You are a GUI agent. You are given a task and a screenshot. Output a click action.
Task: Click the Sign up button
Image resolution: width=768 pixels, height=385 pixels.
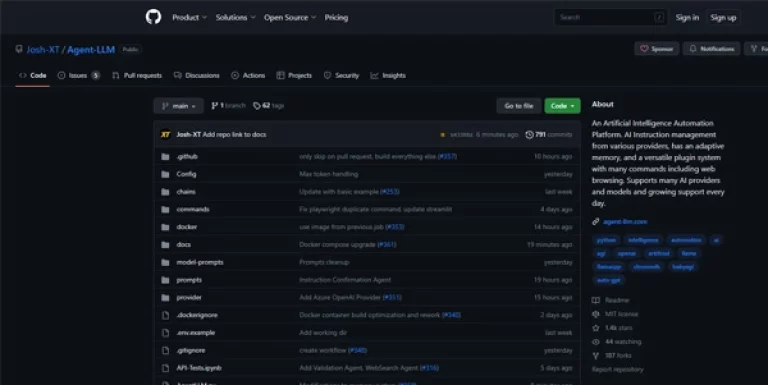coord(723,18)
